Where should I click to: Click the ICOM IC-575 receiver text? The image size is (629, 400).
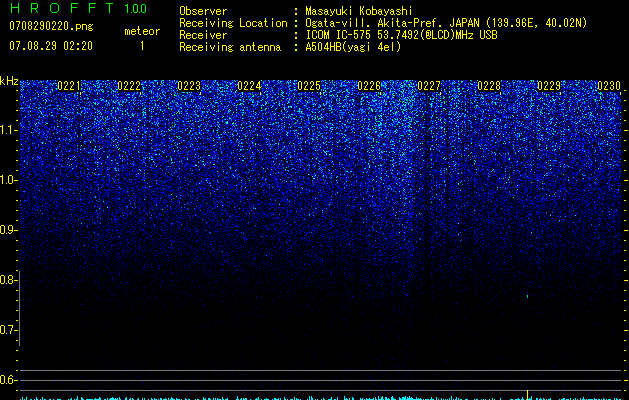[x=401, y=35]
